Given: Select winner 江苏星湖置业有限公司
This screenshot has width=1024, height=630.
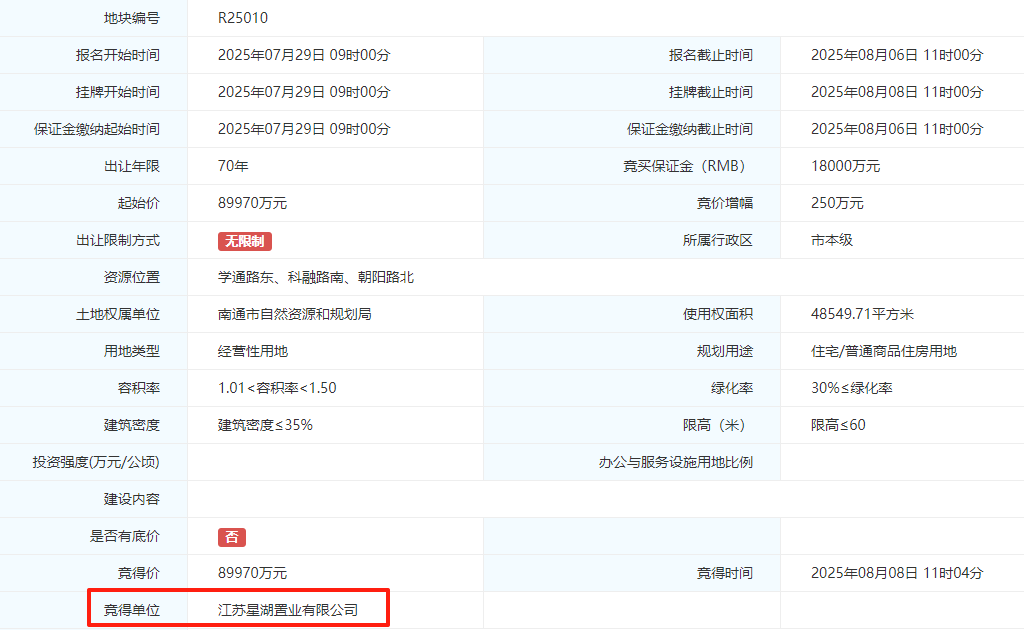Looking at the screenshot, I should pyautogui.click(x=288, y=610).
